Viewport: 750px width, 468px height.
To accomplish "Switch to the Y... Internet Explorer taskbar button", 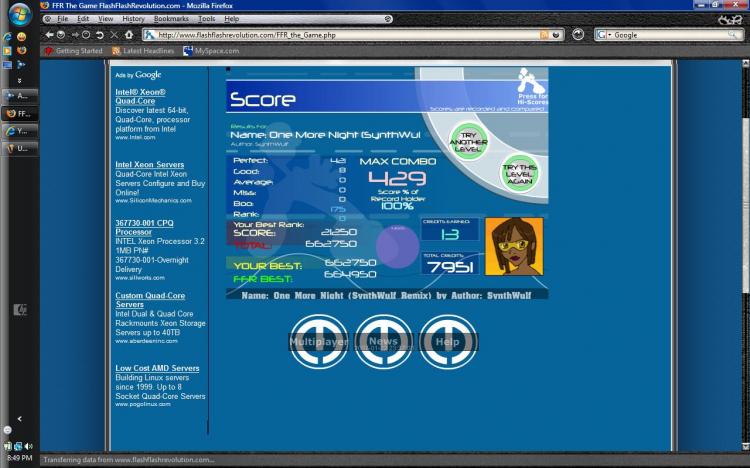I will [x=20, y=131].
